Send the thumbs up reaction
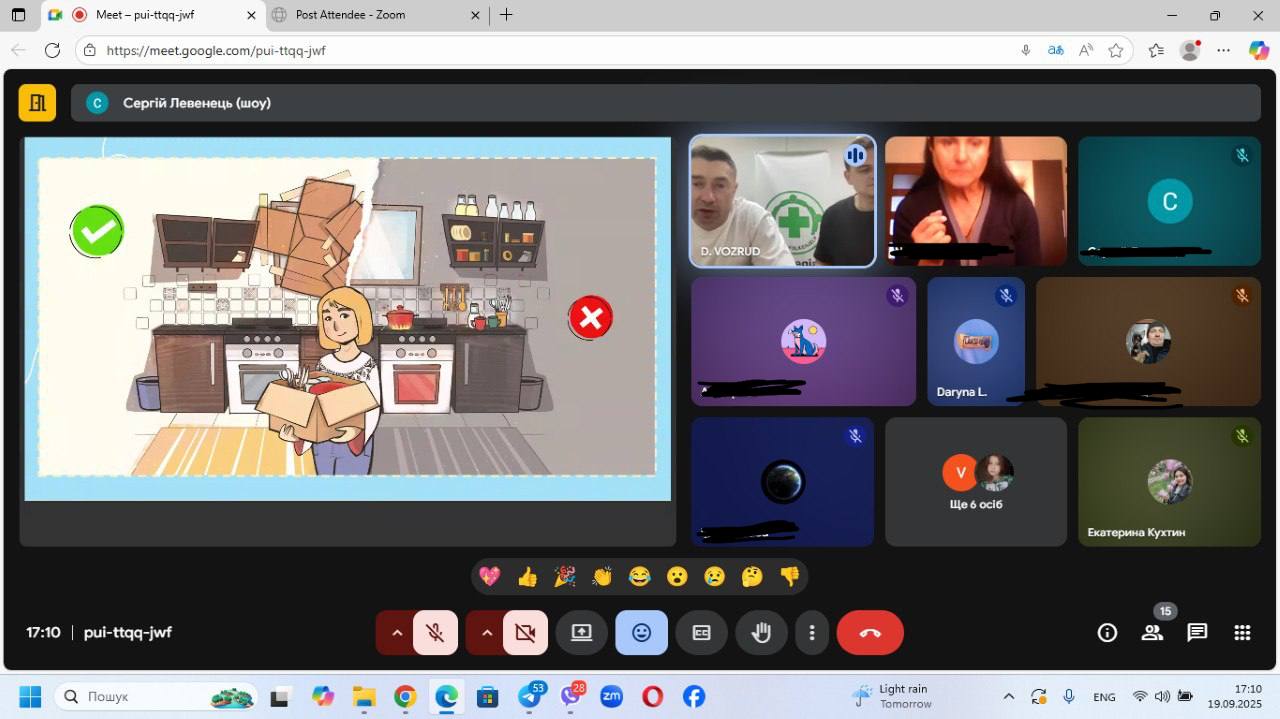Viewport: 1280px width, 719px height. 527,576
